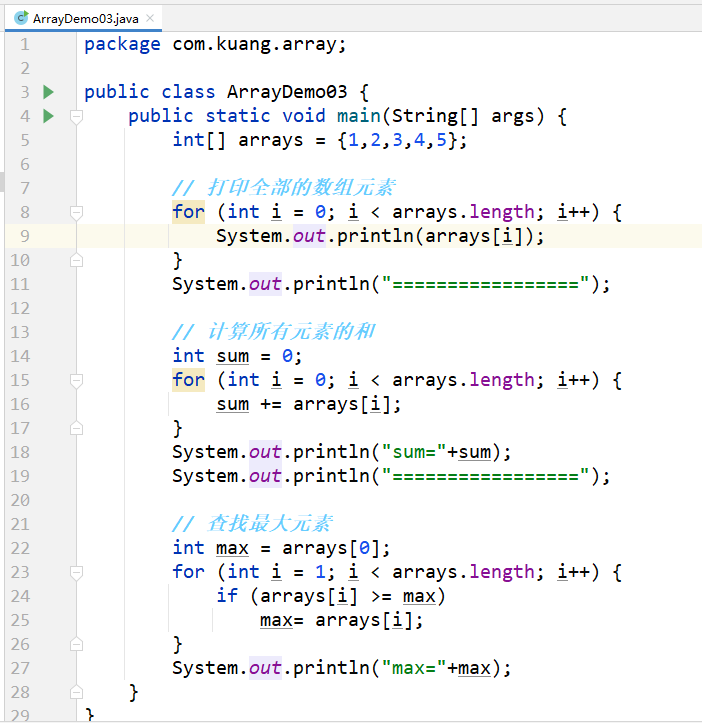Screen dimensions: 702x723
Task: Click 'sum' variable declaration on line 14
Action: click(233, 356)
